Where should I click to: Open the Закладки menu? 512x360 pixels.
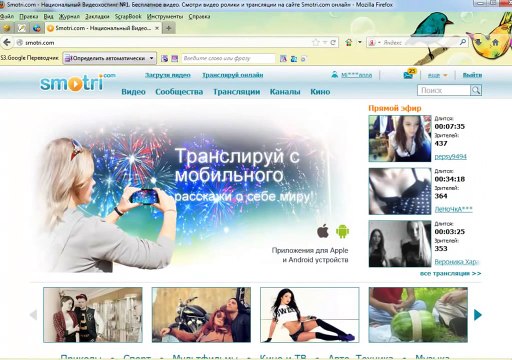point(97,16)
